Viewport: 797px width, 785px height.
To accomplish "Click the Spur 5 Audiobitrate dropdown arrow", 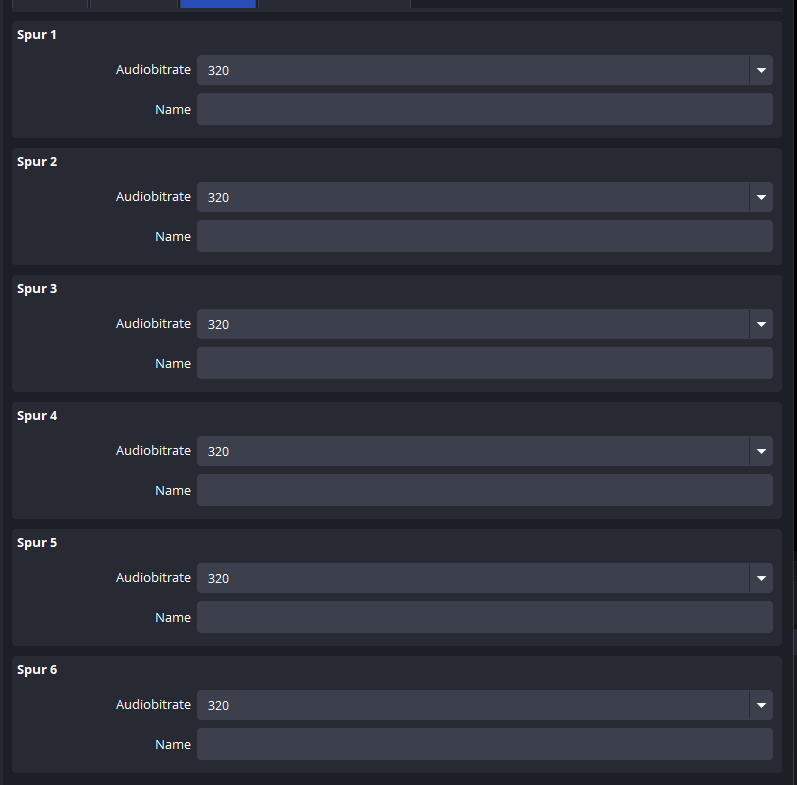I will coord(761,578).
